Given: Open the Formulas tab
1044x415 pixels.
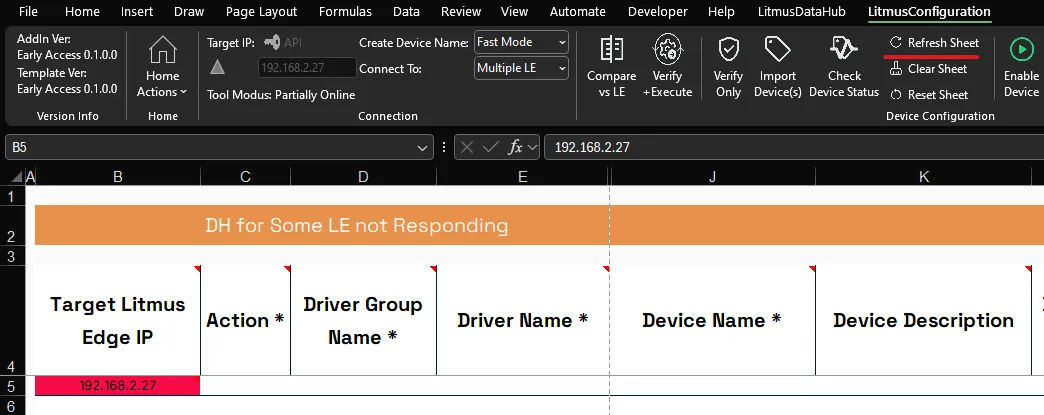Looking at the screenshot, I should click(x=345, y=11).
